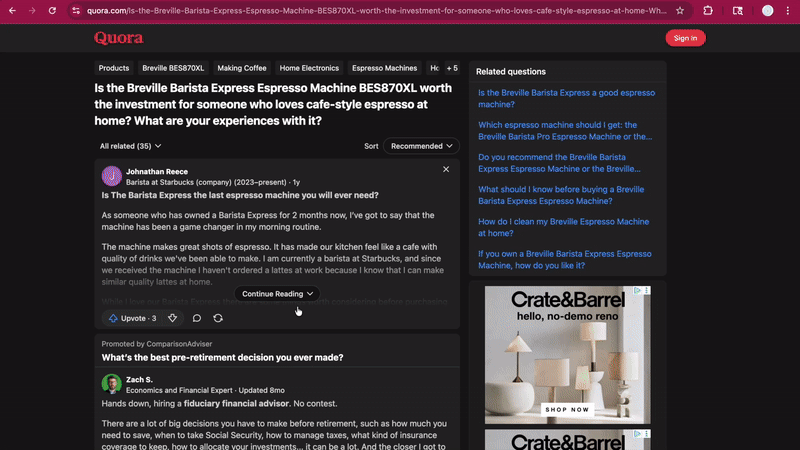
Task: Share the answer using the circular arrows icon
Action: (218, 318)
